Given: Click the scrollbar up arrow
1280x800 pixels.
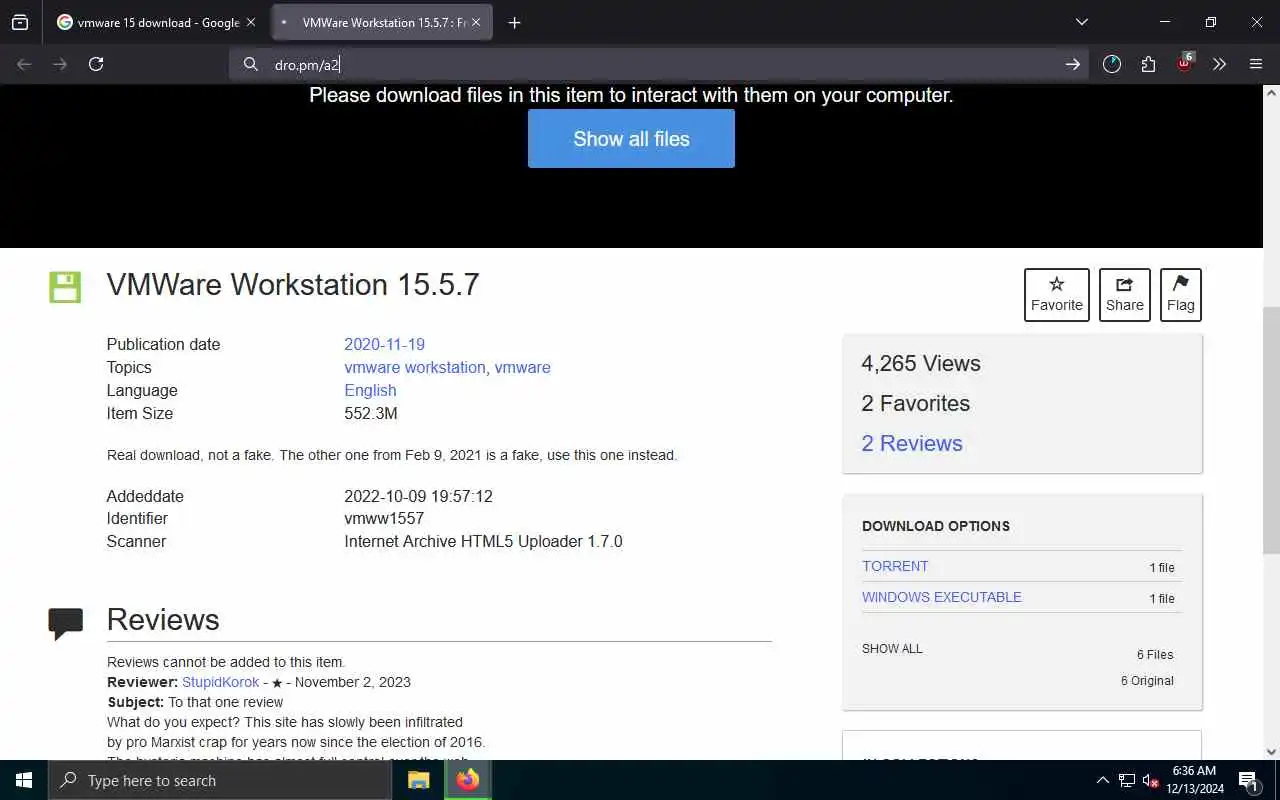Looking at the screenshot, I should pyautogui.click(x=1271, y=92).
